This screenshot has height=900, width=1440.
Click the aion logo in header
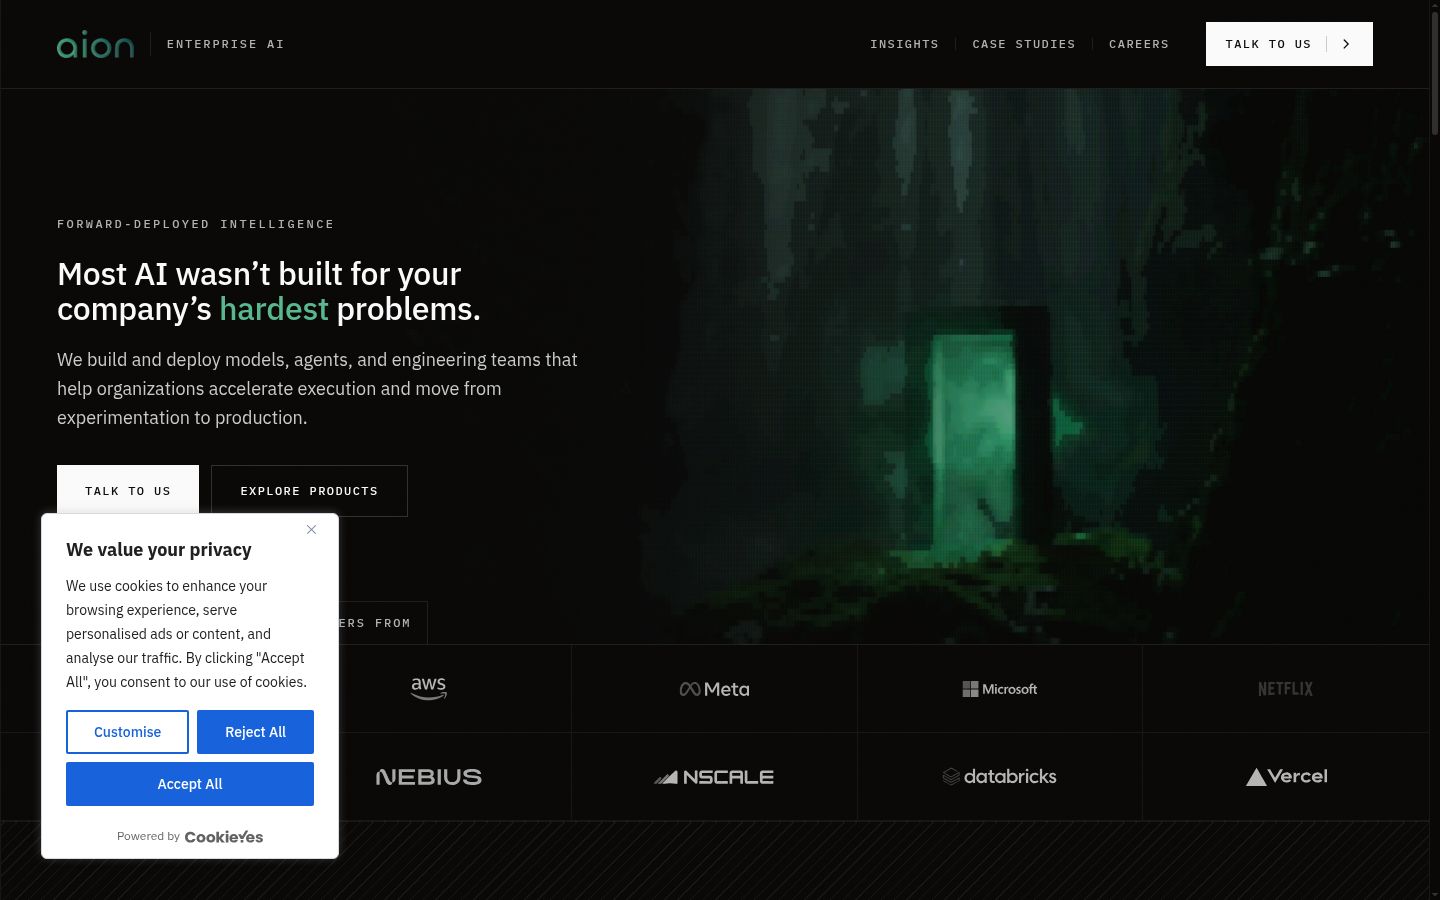point(95,44)
